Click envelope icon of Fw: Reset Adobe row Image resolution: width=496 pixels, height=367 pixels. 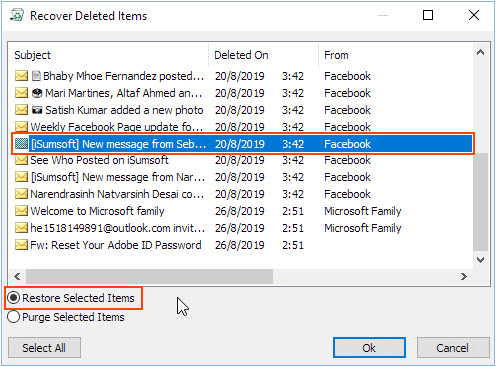coord(22,245)
